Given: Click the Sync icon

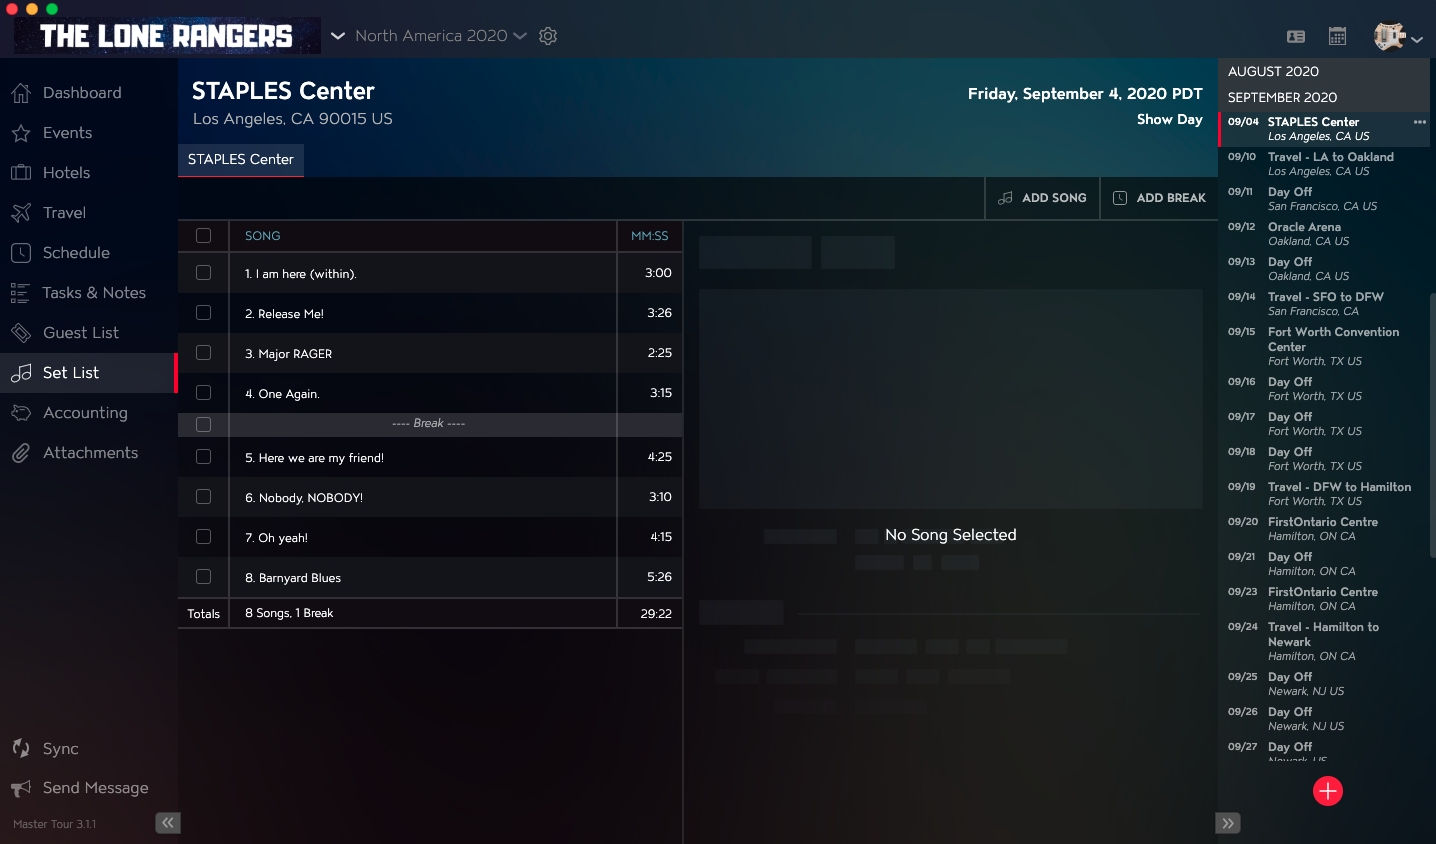Looking at the screenshot, I should [21, 748].
